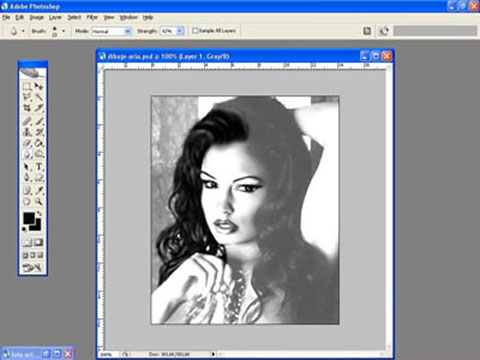Select the Clone Stamp tool
Viewport: 480px width, 360px height.
click(x=27, y=132)
